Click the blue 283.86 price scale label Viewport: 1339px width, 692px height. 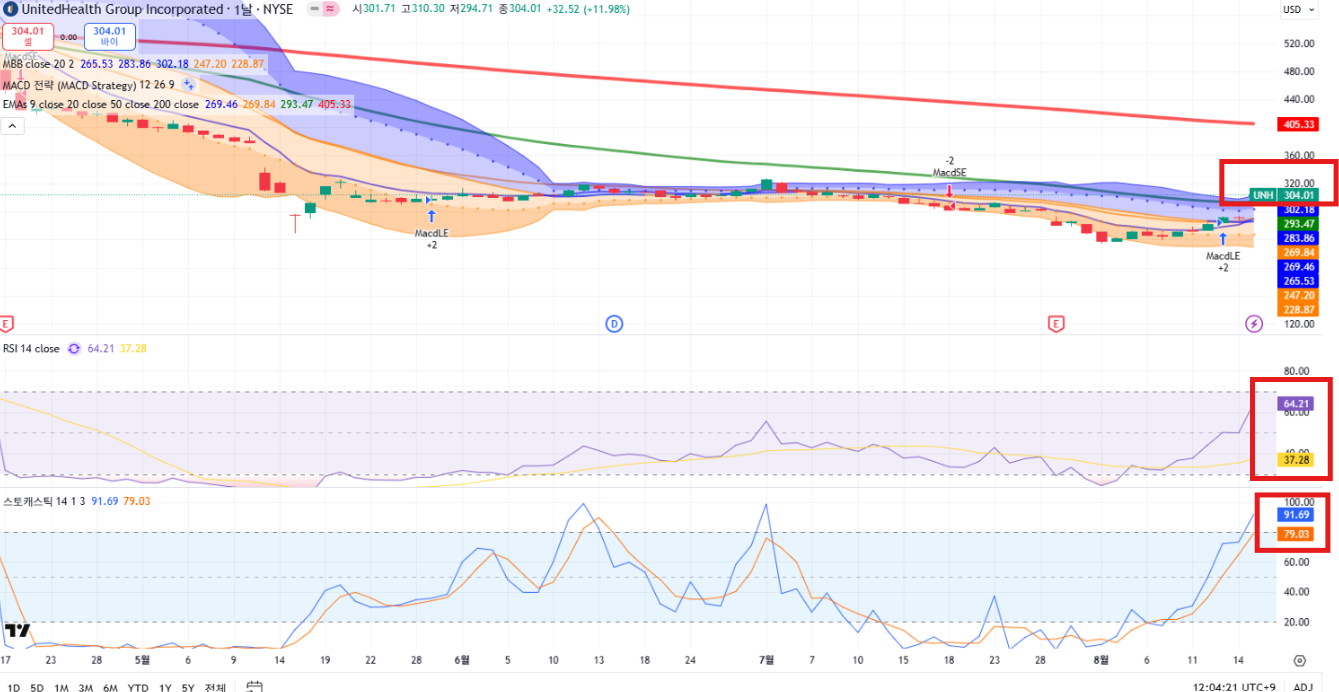point(1298,238)
